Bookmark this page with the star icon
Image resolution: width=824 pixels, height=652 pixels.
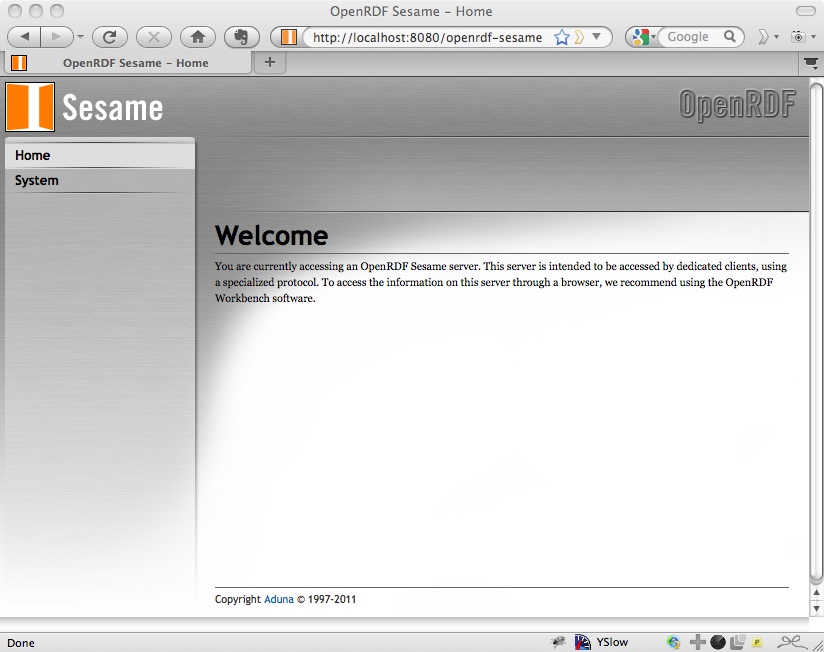(x=561, y=37)
